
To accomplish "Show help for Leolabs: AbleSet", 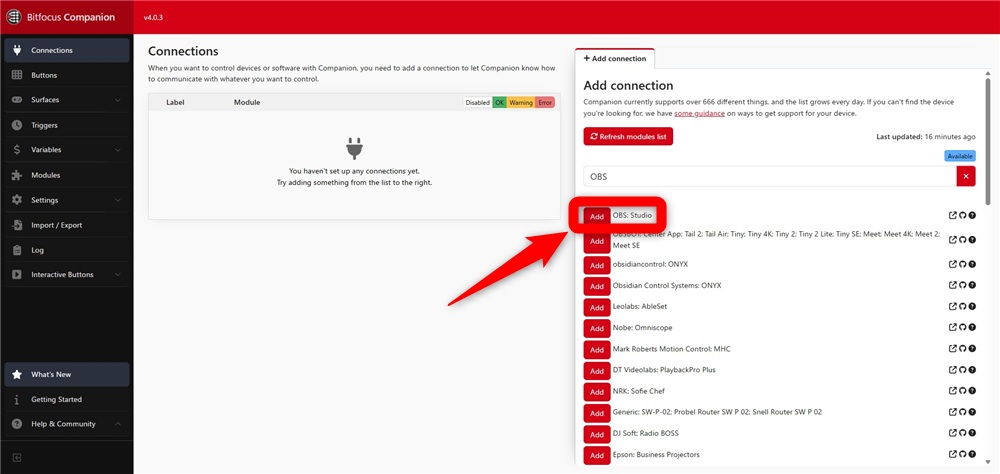I will click(972, 306).
